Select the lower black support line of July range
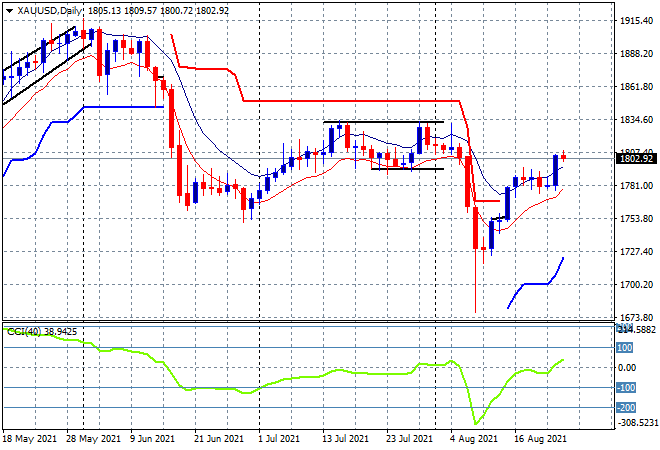Image resolution: width=660 pixels, height=450 pixels. click(407, 169)
